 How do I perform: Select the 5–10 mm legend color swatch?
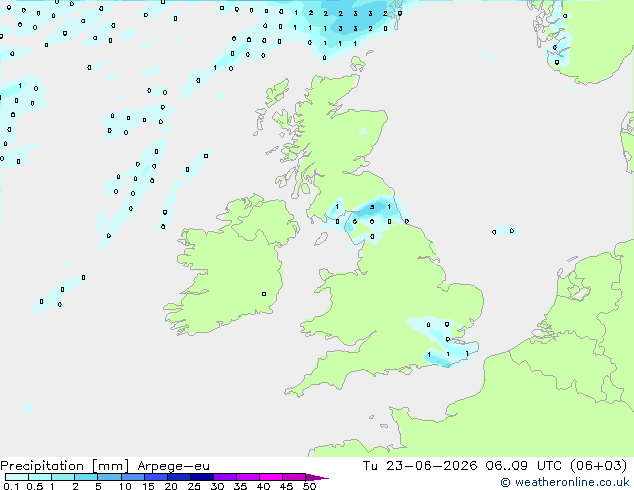coord(109,477)
